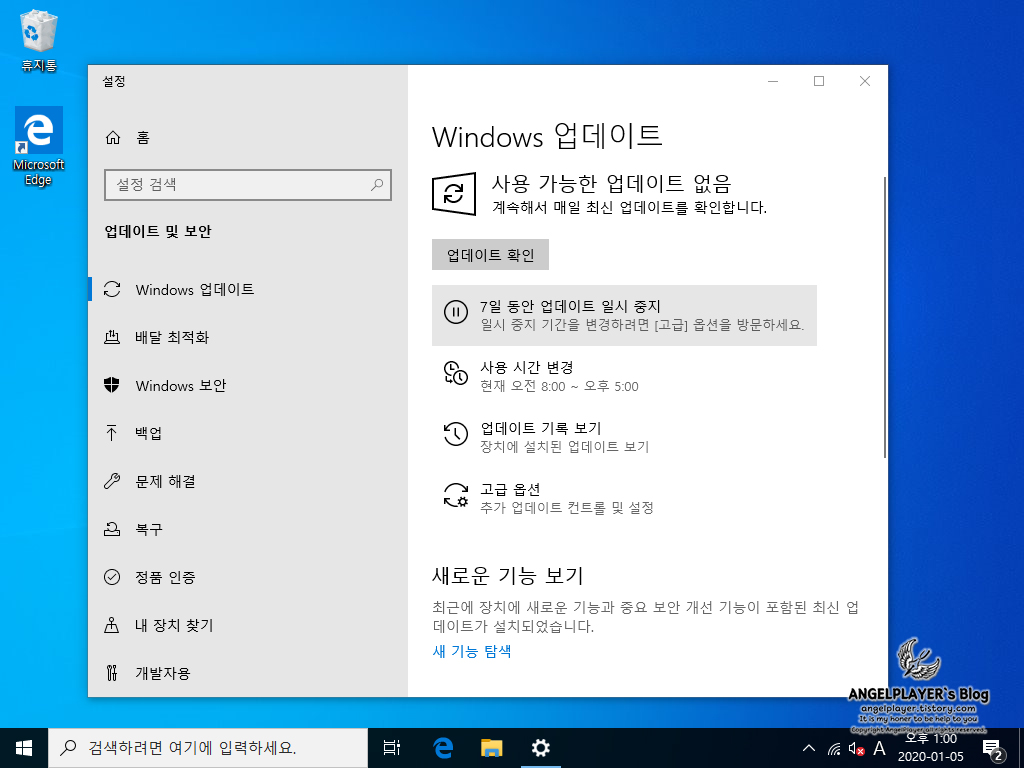Click the Settings content vertical scrollbar

(884, 317)
